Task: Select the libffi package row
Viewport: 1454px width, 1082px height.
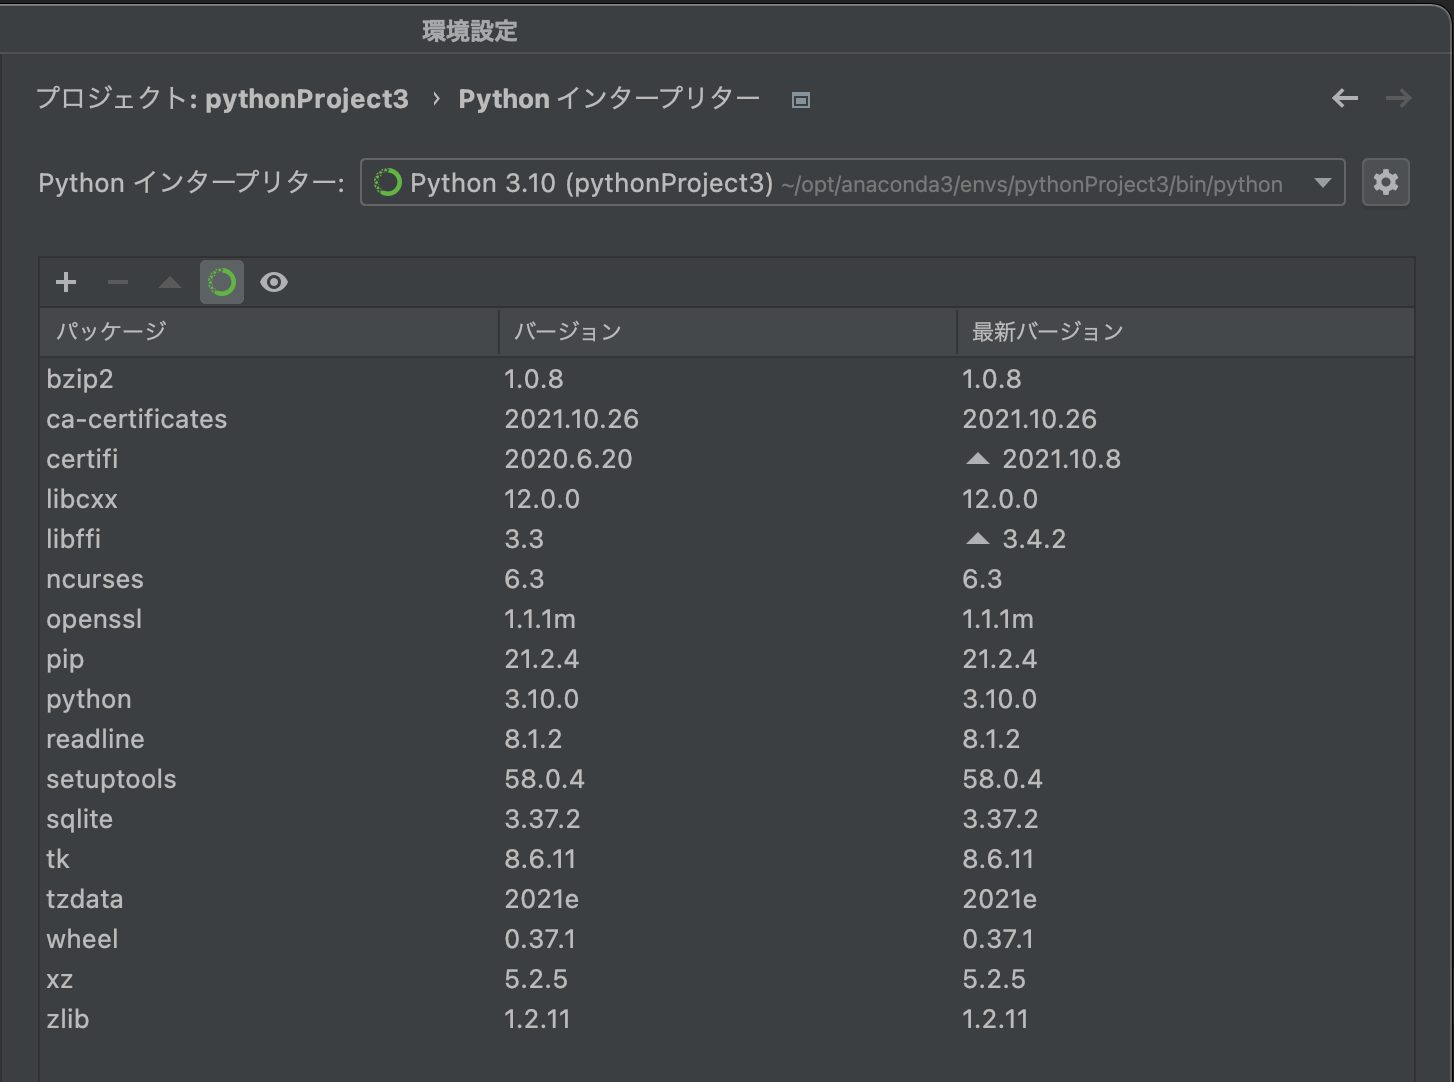Action: (74, 539)
